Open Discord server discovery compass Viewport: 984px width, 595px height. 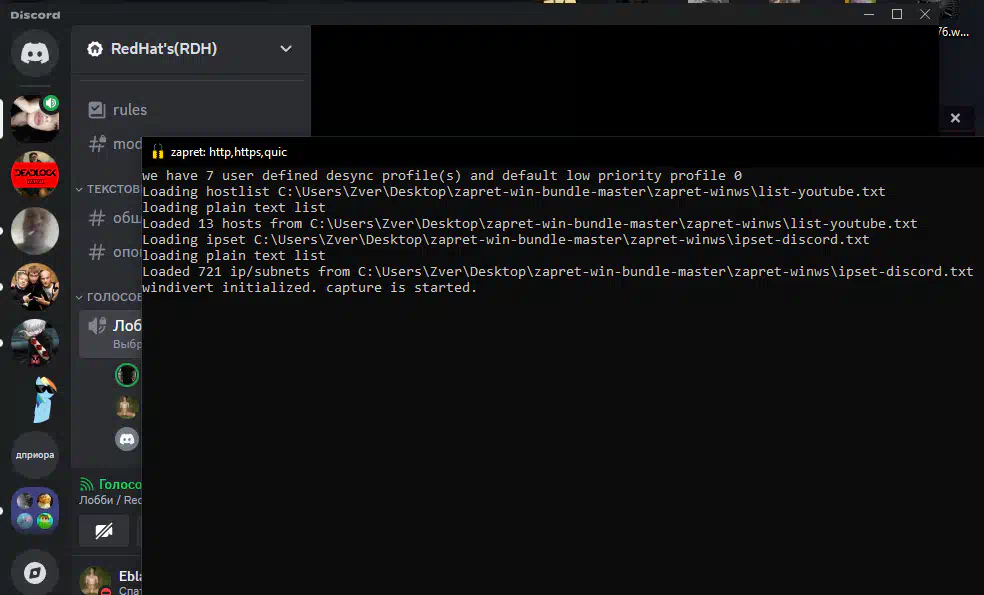35,572
